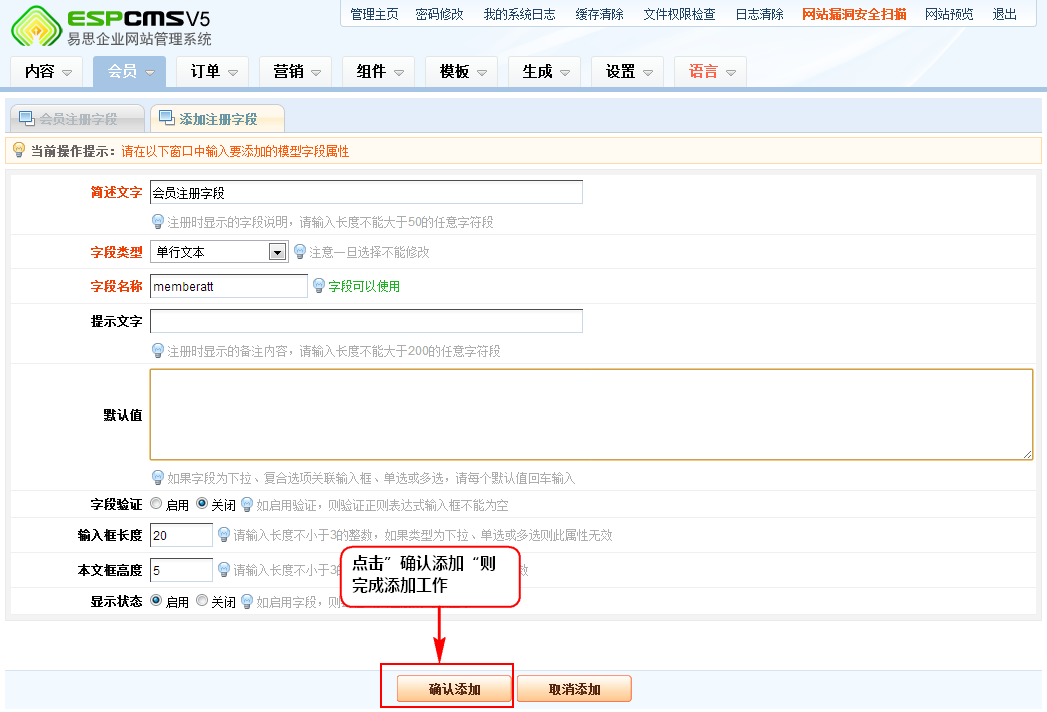Open the 字段类型 dropdown showing 单行文本

pos(278,252)
